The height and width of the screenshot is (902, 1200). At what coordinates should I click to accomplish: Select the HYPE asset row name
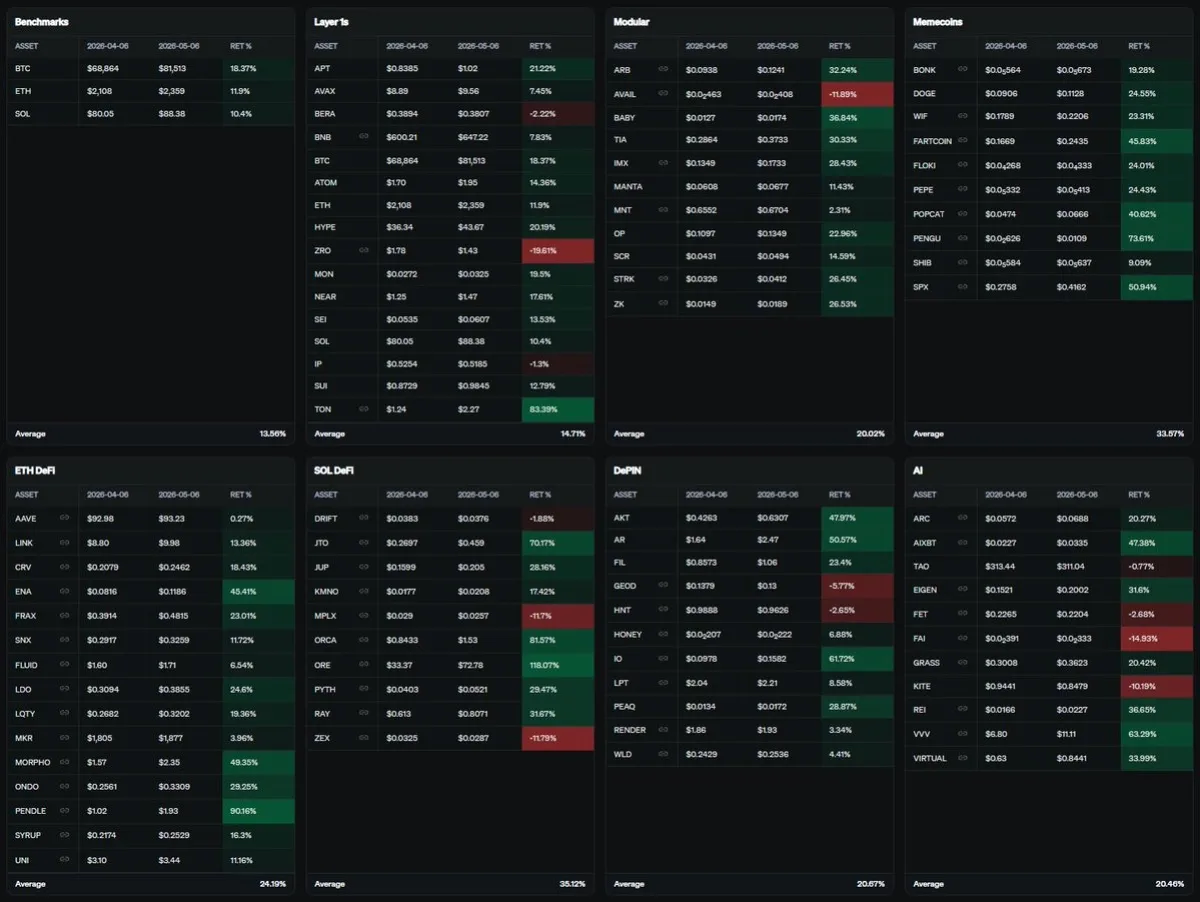(x=325, y=227)
